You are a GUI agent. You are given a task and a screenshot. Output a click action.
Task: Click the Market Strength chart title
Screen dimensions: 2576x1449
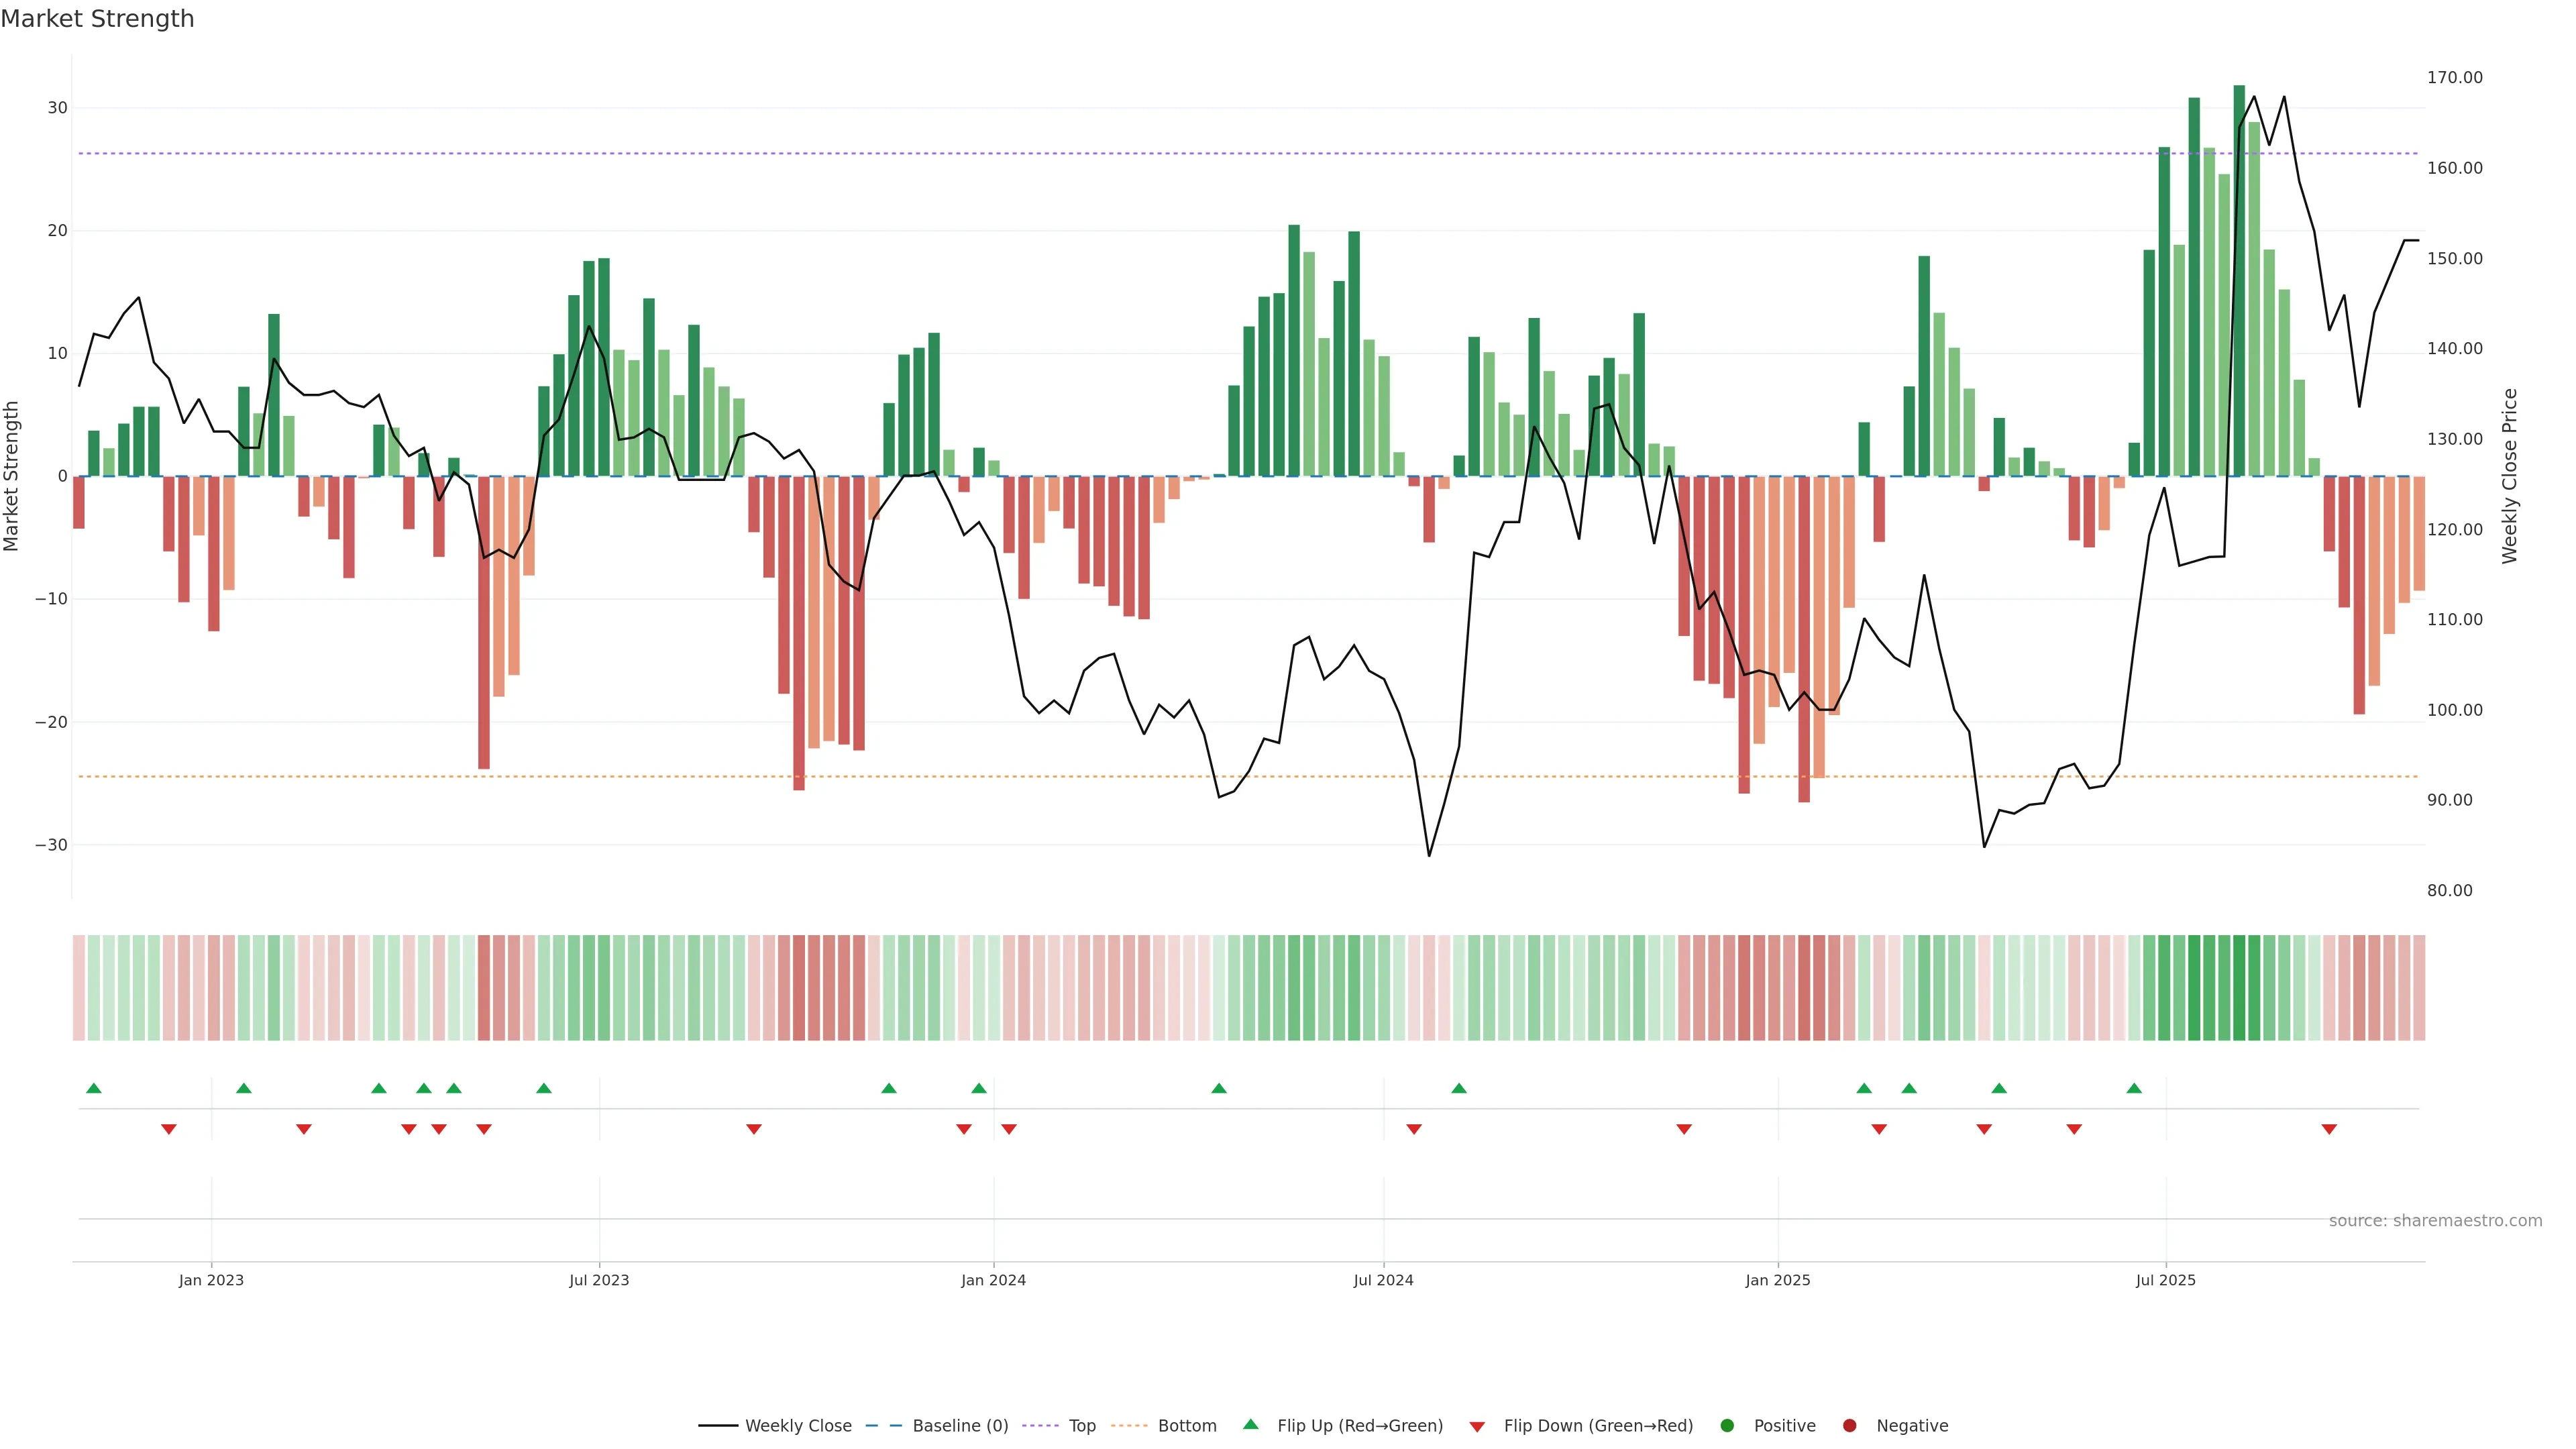coord(97,19)
